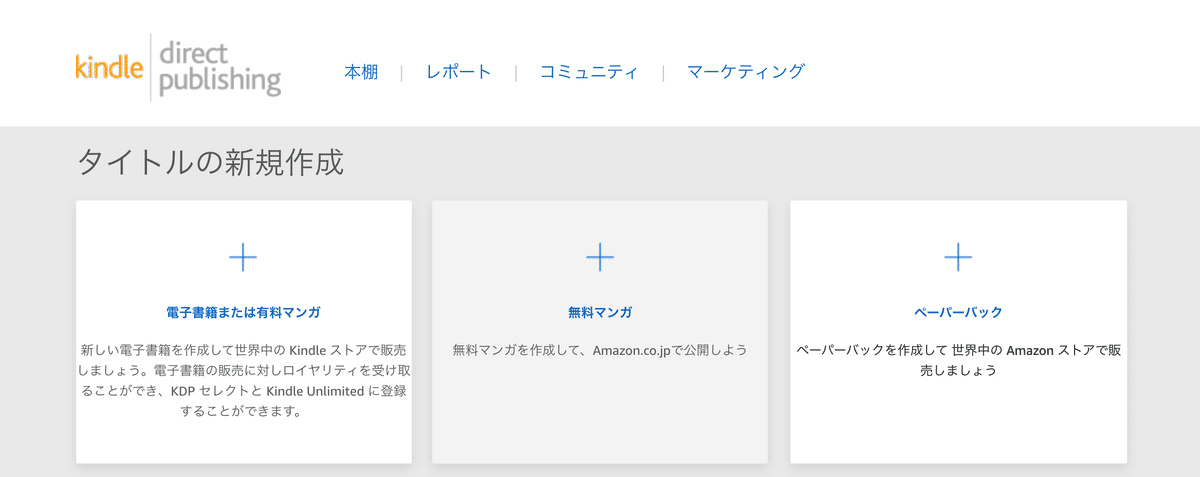Select the マーケティング menu item
Screen dimensions: 1200x477
coord(746,72)
